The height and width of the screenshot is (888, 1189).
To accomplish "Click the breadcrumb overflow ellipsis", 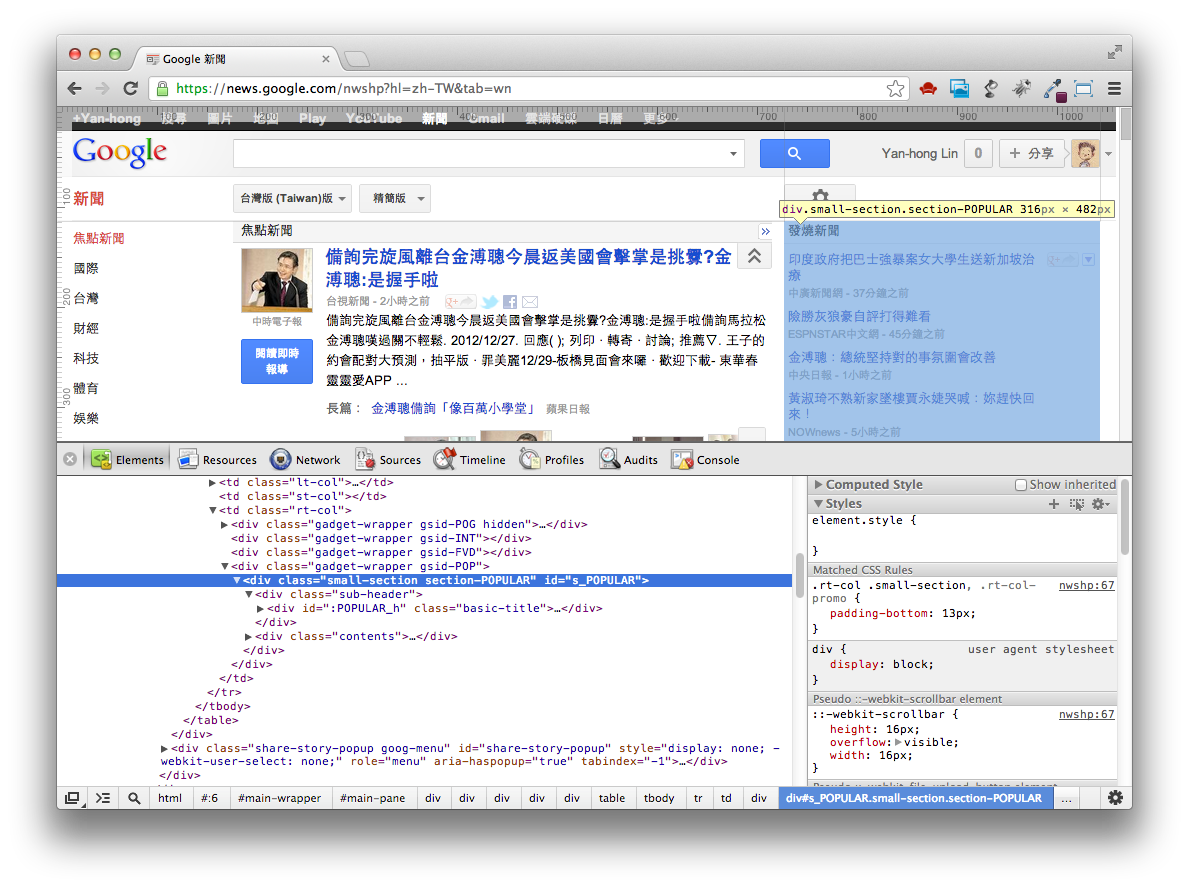I will coord(1066,798).
